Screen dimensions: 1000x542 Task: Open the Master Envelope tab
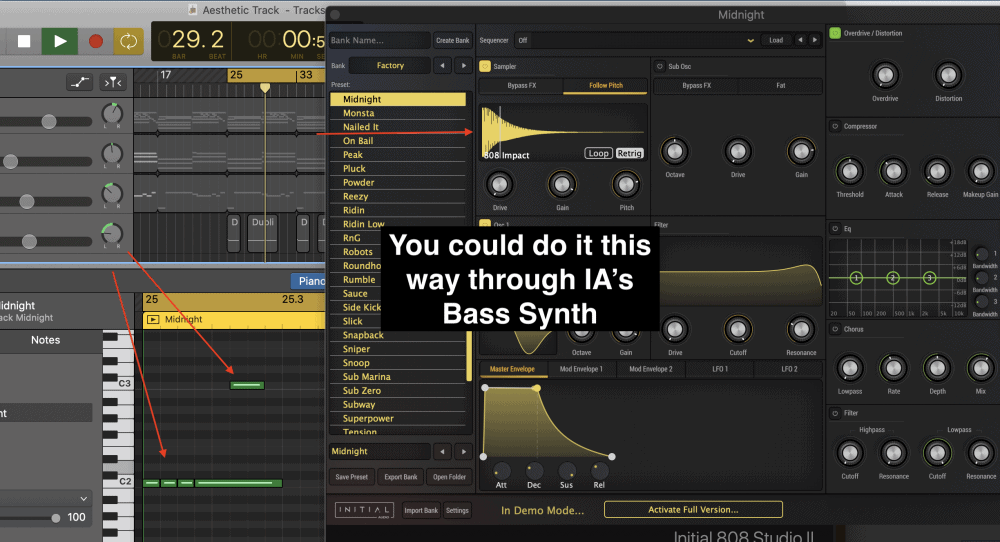511,369
